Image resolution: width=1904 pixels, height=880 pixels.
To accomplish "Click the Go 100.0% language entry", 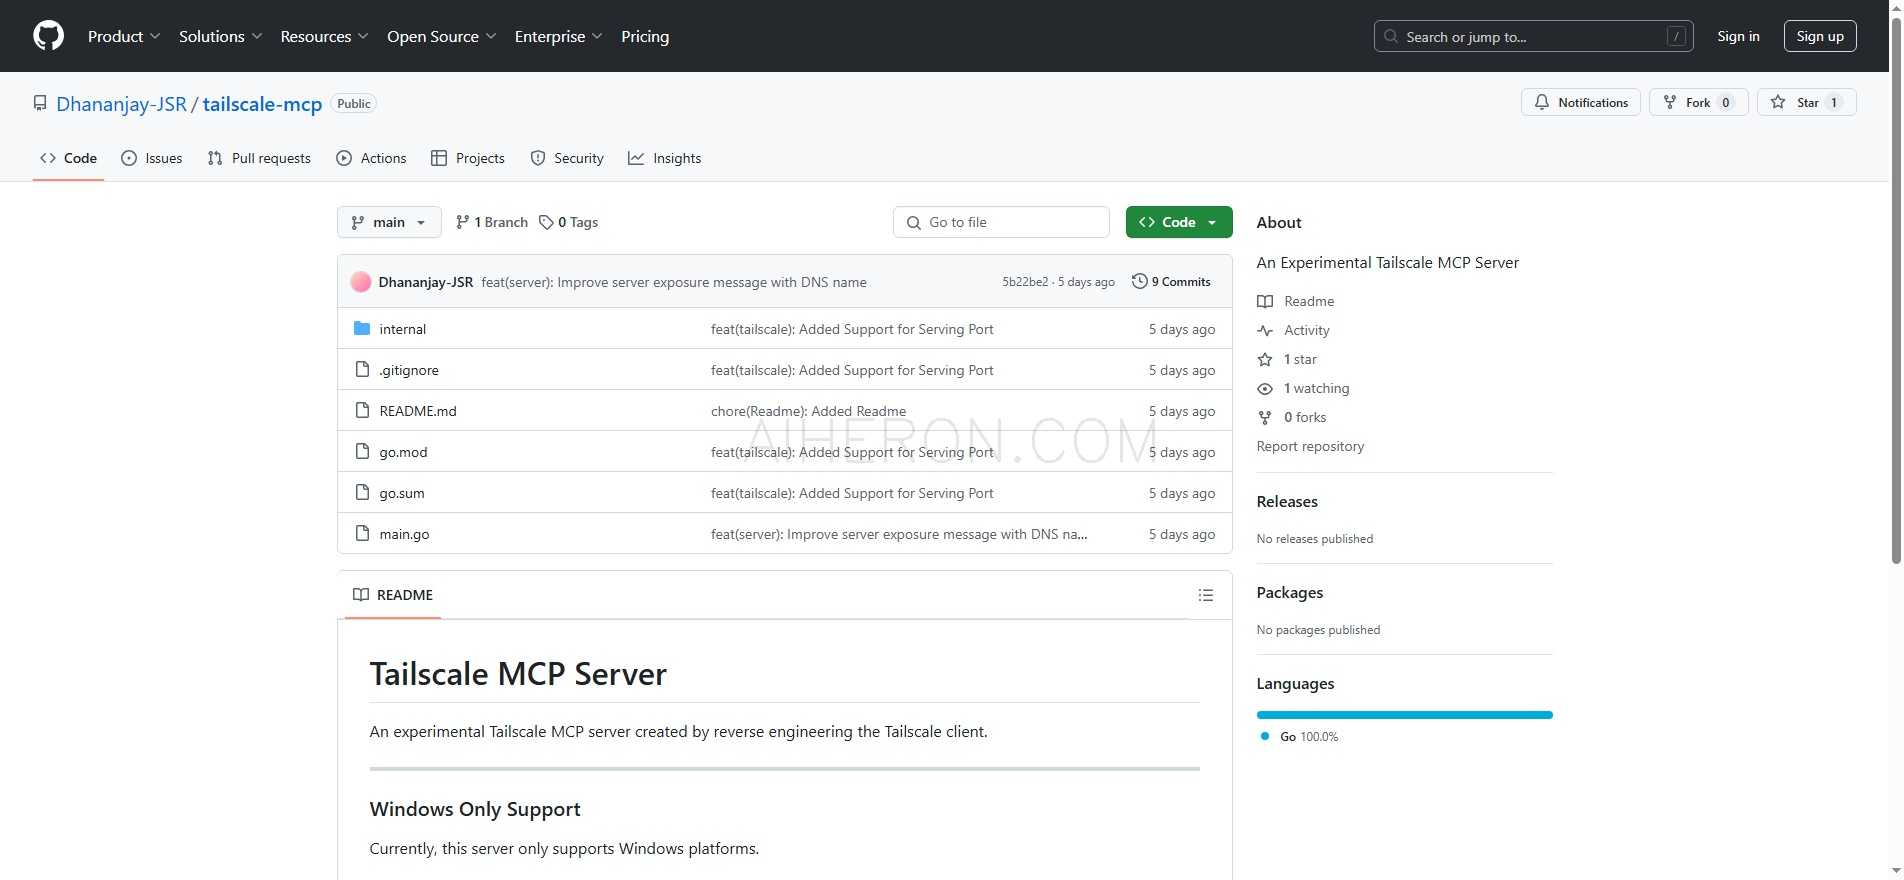I will tap(1299, 736).
